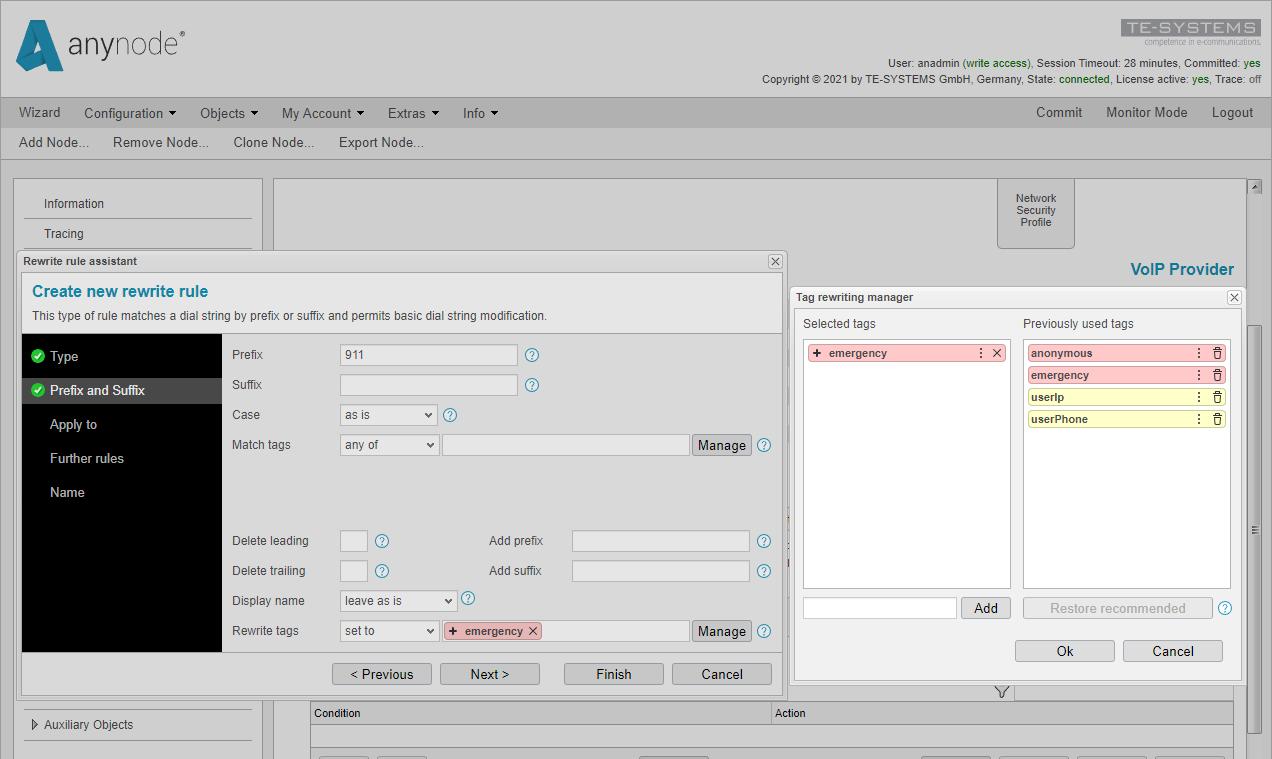Click help icon next to Display name

pyautogui.click(x=467, y=599)
